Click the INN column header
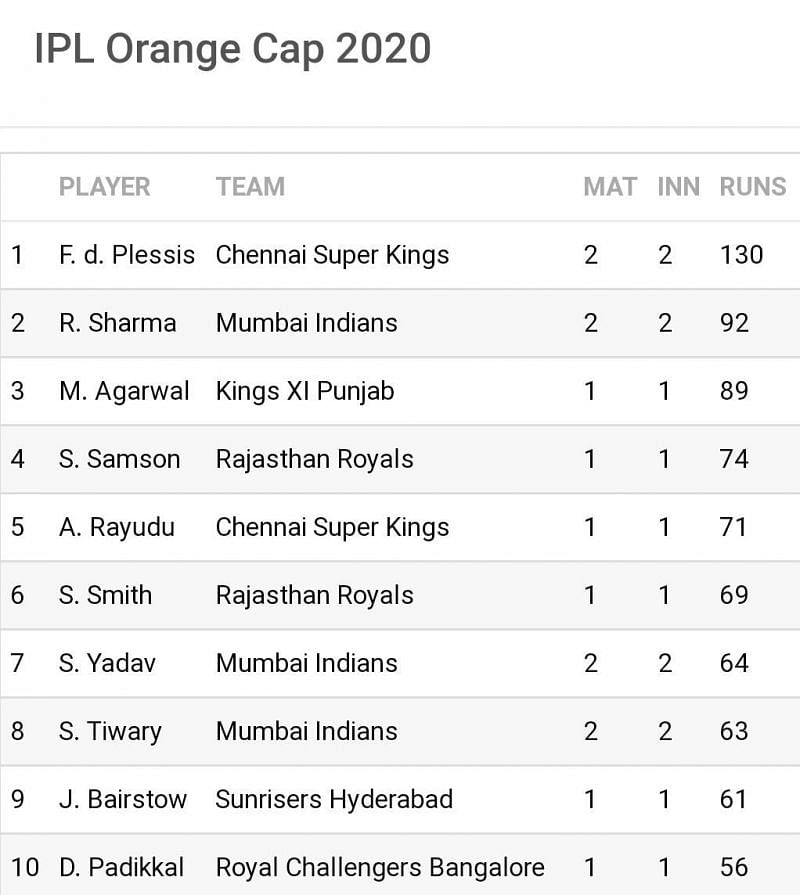Screen dimensions: 800x895 (x=678, y=187)
